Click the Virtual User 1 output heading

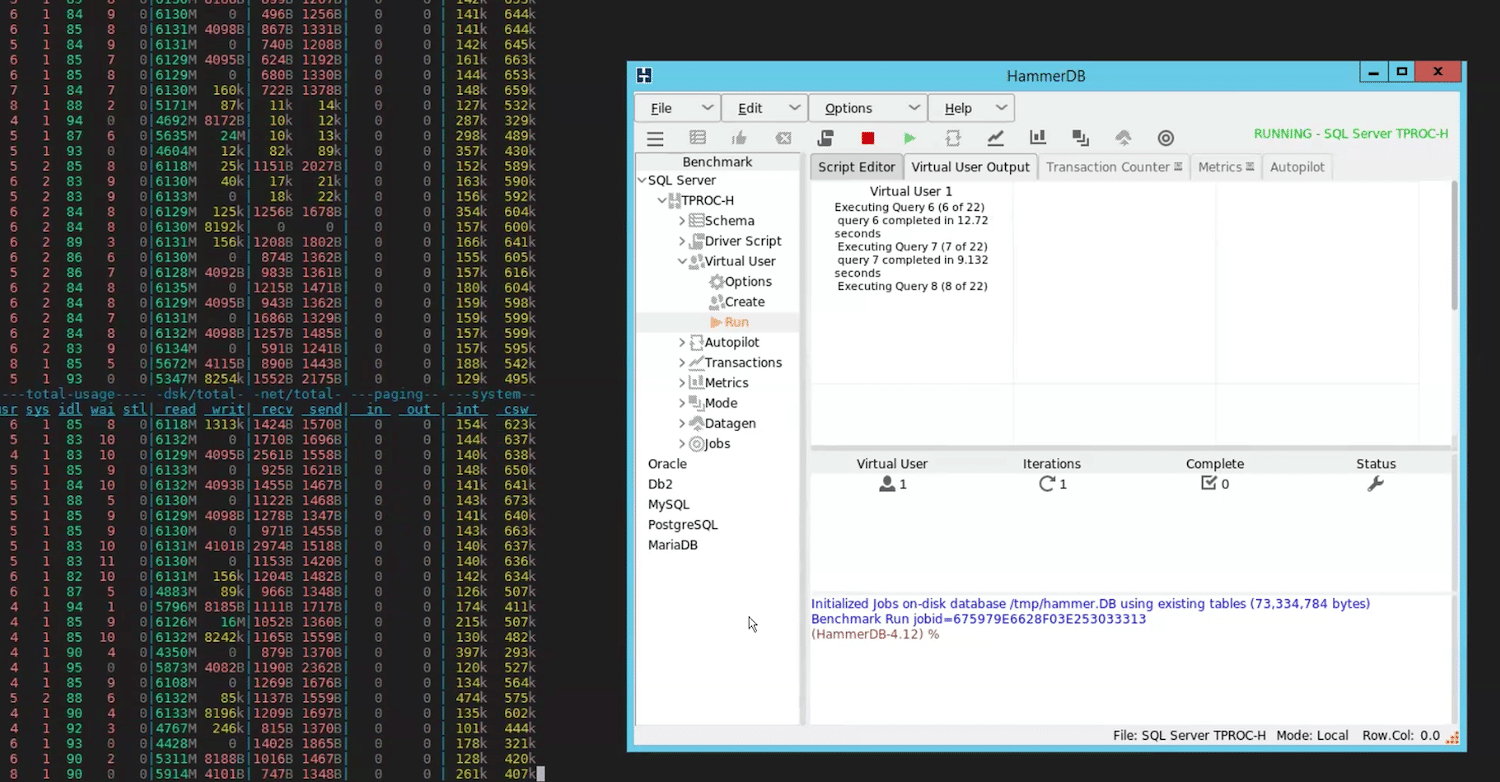click(x=911, y=191)
